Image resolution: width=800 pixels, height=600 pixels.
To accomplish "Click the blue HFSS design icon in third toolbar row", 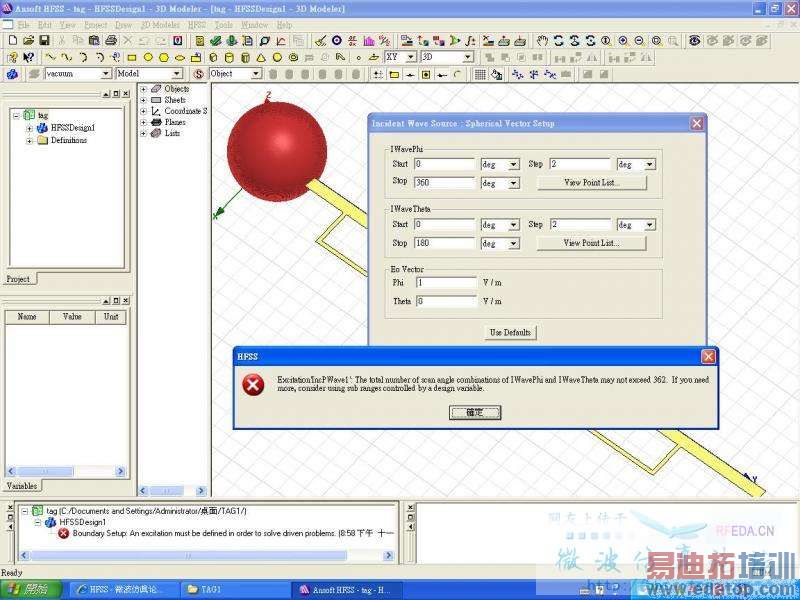I will (12, 74).
